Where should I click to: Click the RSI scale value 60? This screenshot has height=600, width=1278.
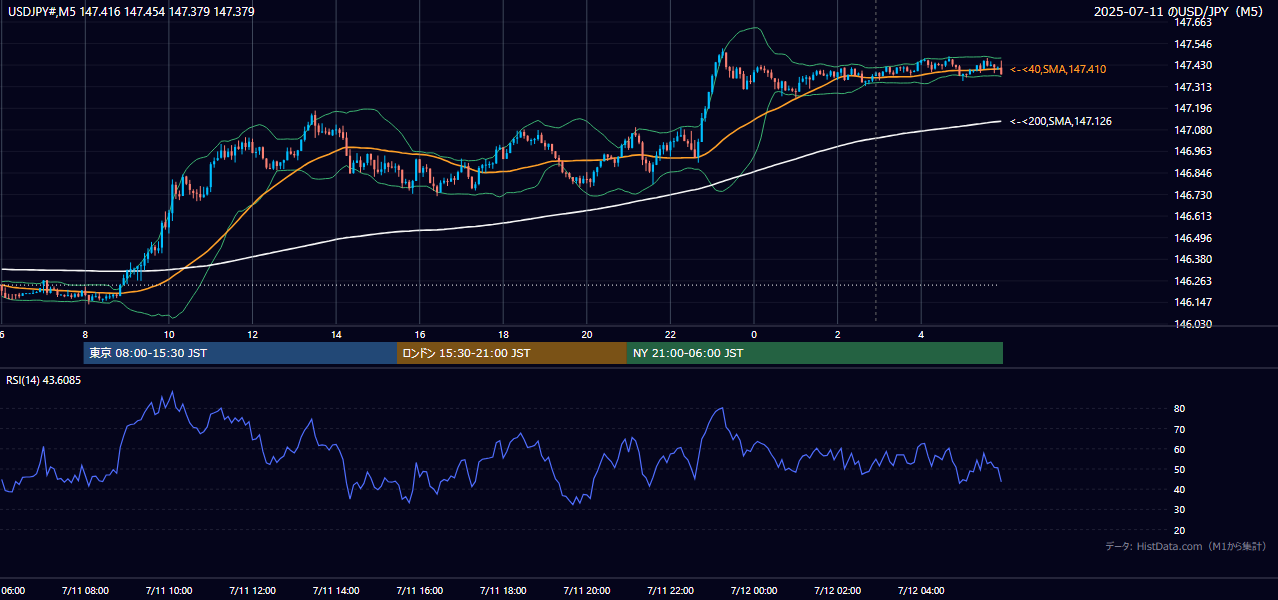[x=1179, y=449]
